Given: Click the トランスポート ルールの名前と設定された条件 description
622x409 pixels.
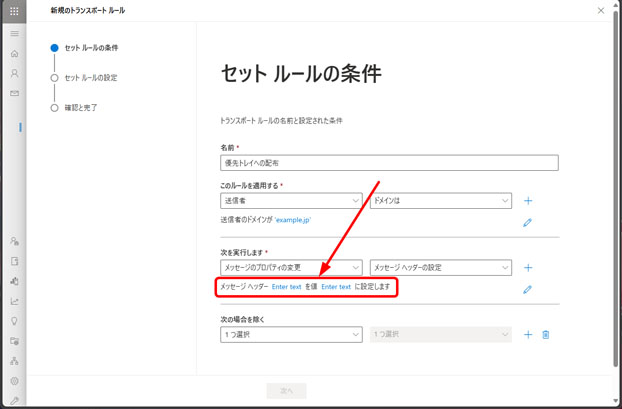Looking at the screenshot, I should pyautogui.click(x=281, y=121).
